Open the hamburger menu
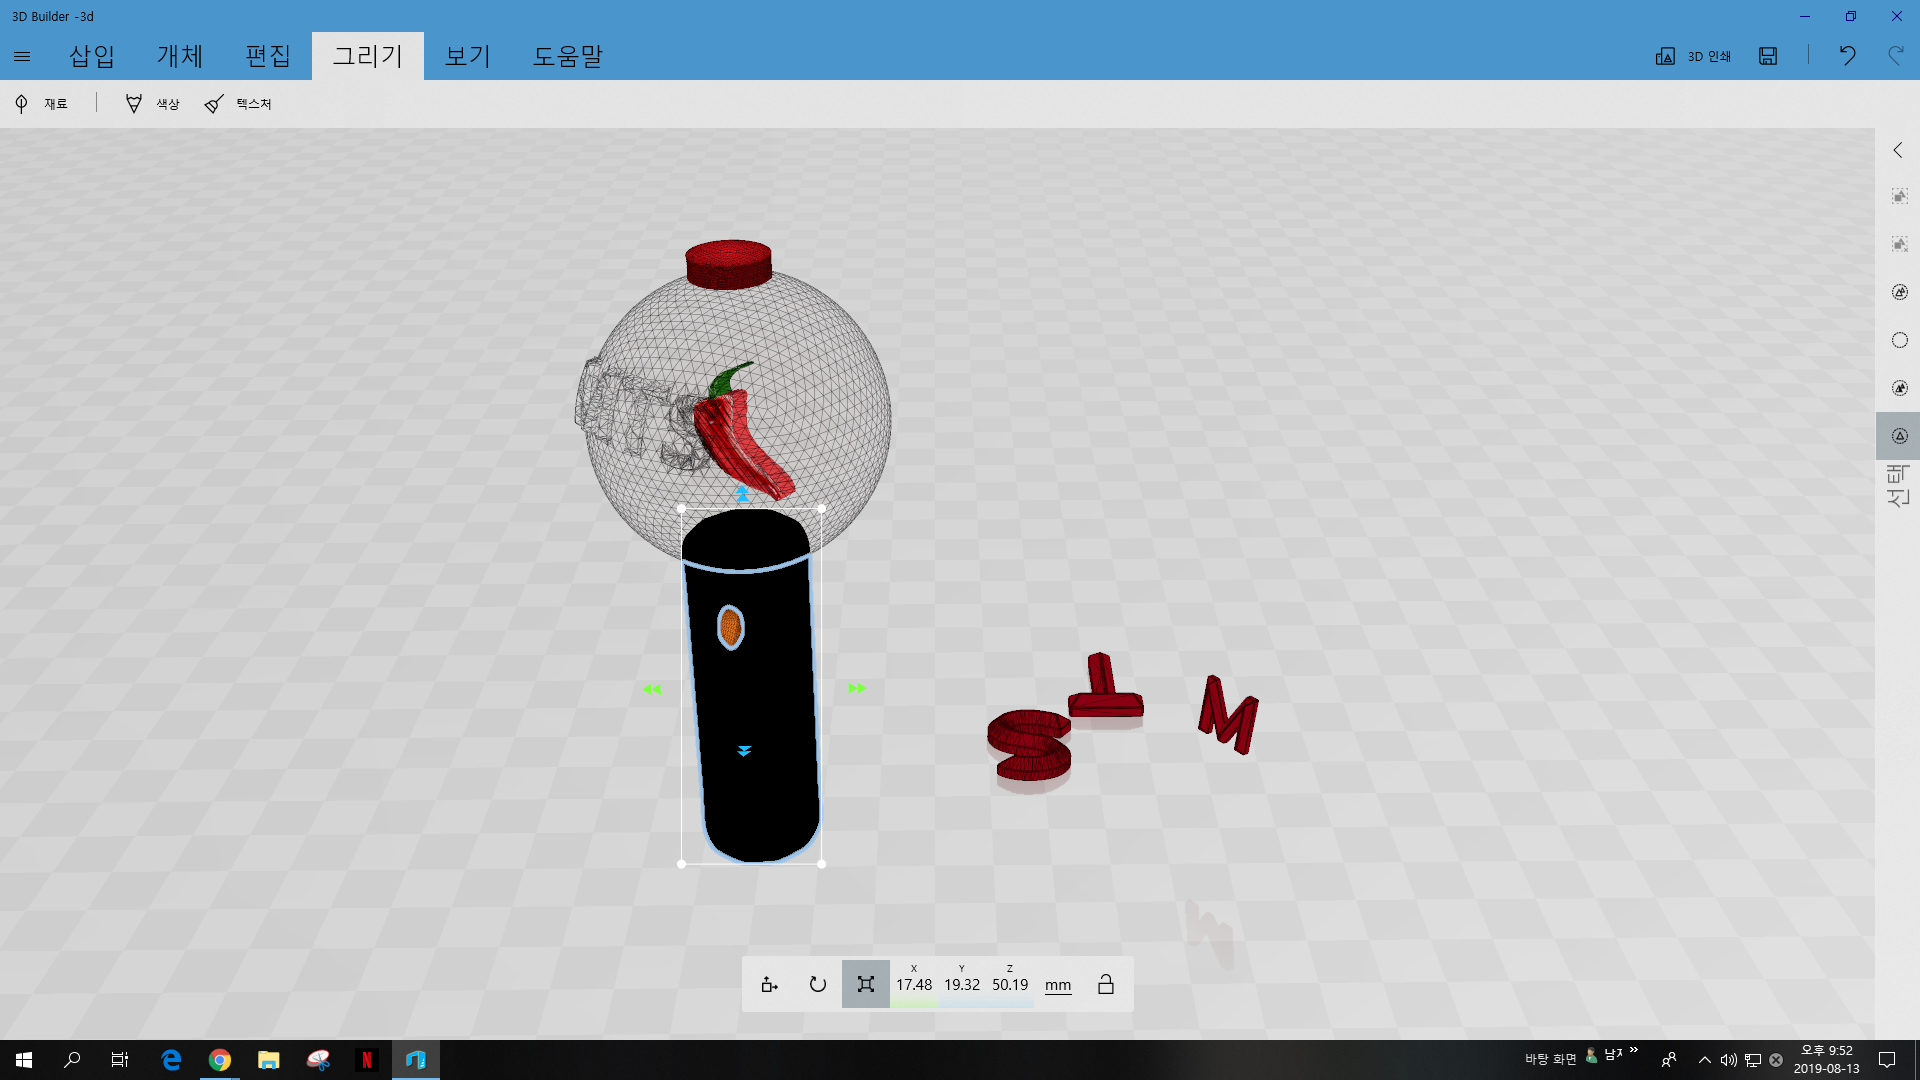1920x1080 pixels. tap(22, 57)
